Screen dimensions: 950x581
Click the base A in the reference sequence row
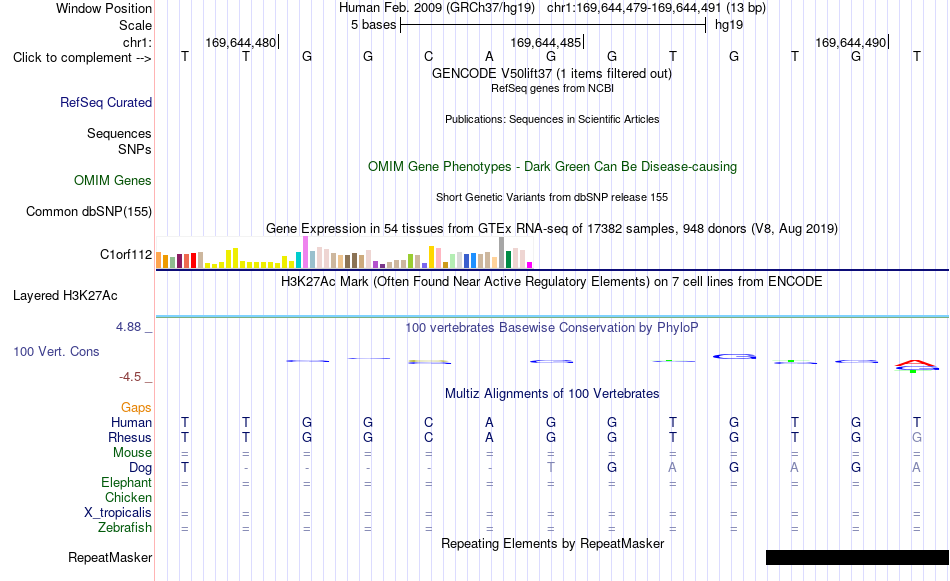pyautogui.click(x=490, y=56)
